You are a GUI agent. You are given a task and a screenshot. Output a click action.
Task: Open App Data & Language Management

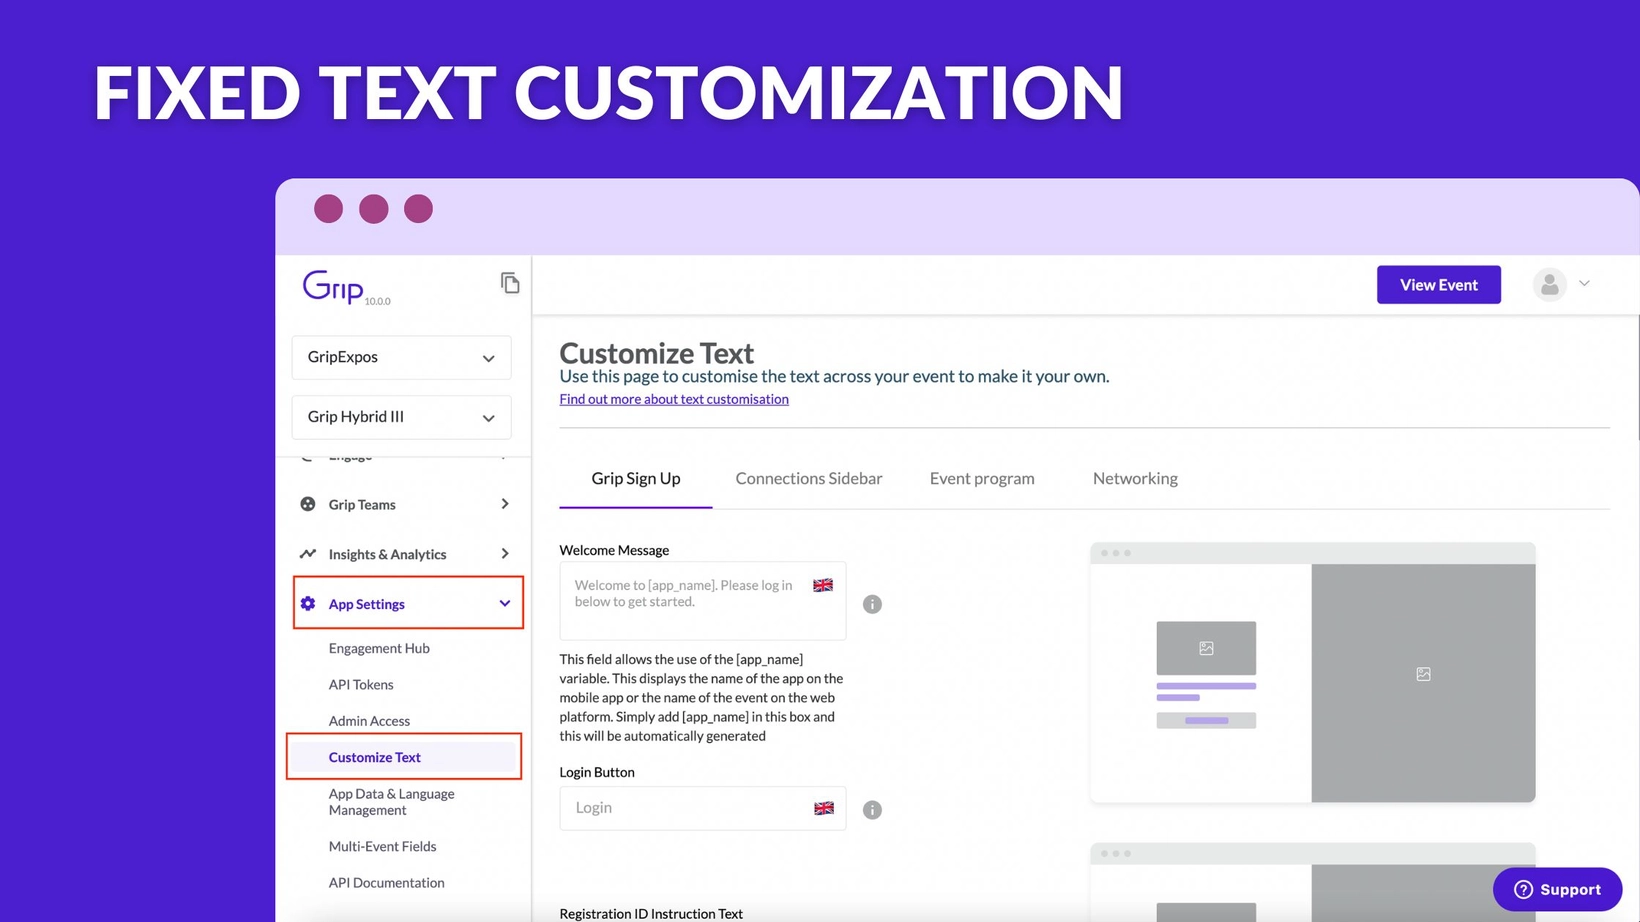click(391, 802)
